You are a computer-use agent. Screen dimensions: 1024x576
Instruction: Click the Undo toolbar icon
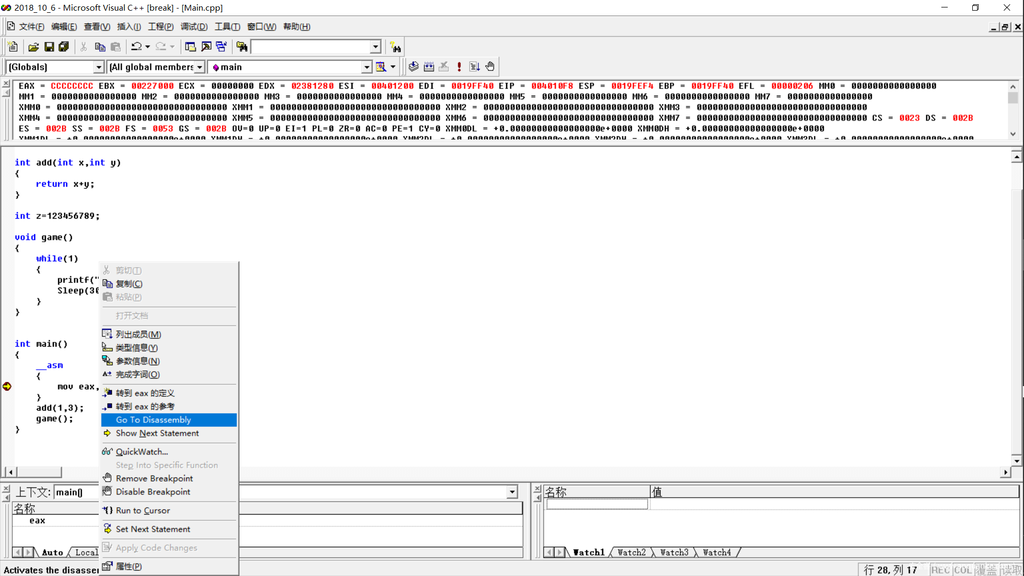point(136,47)
